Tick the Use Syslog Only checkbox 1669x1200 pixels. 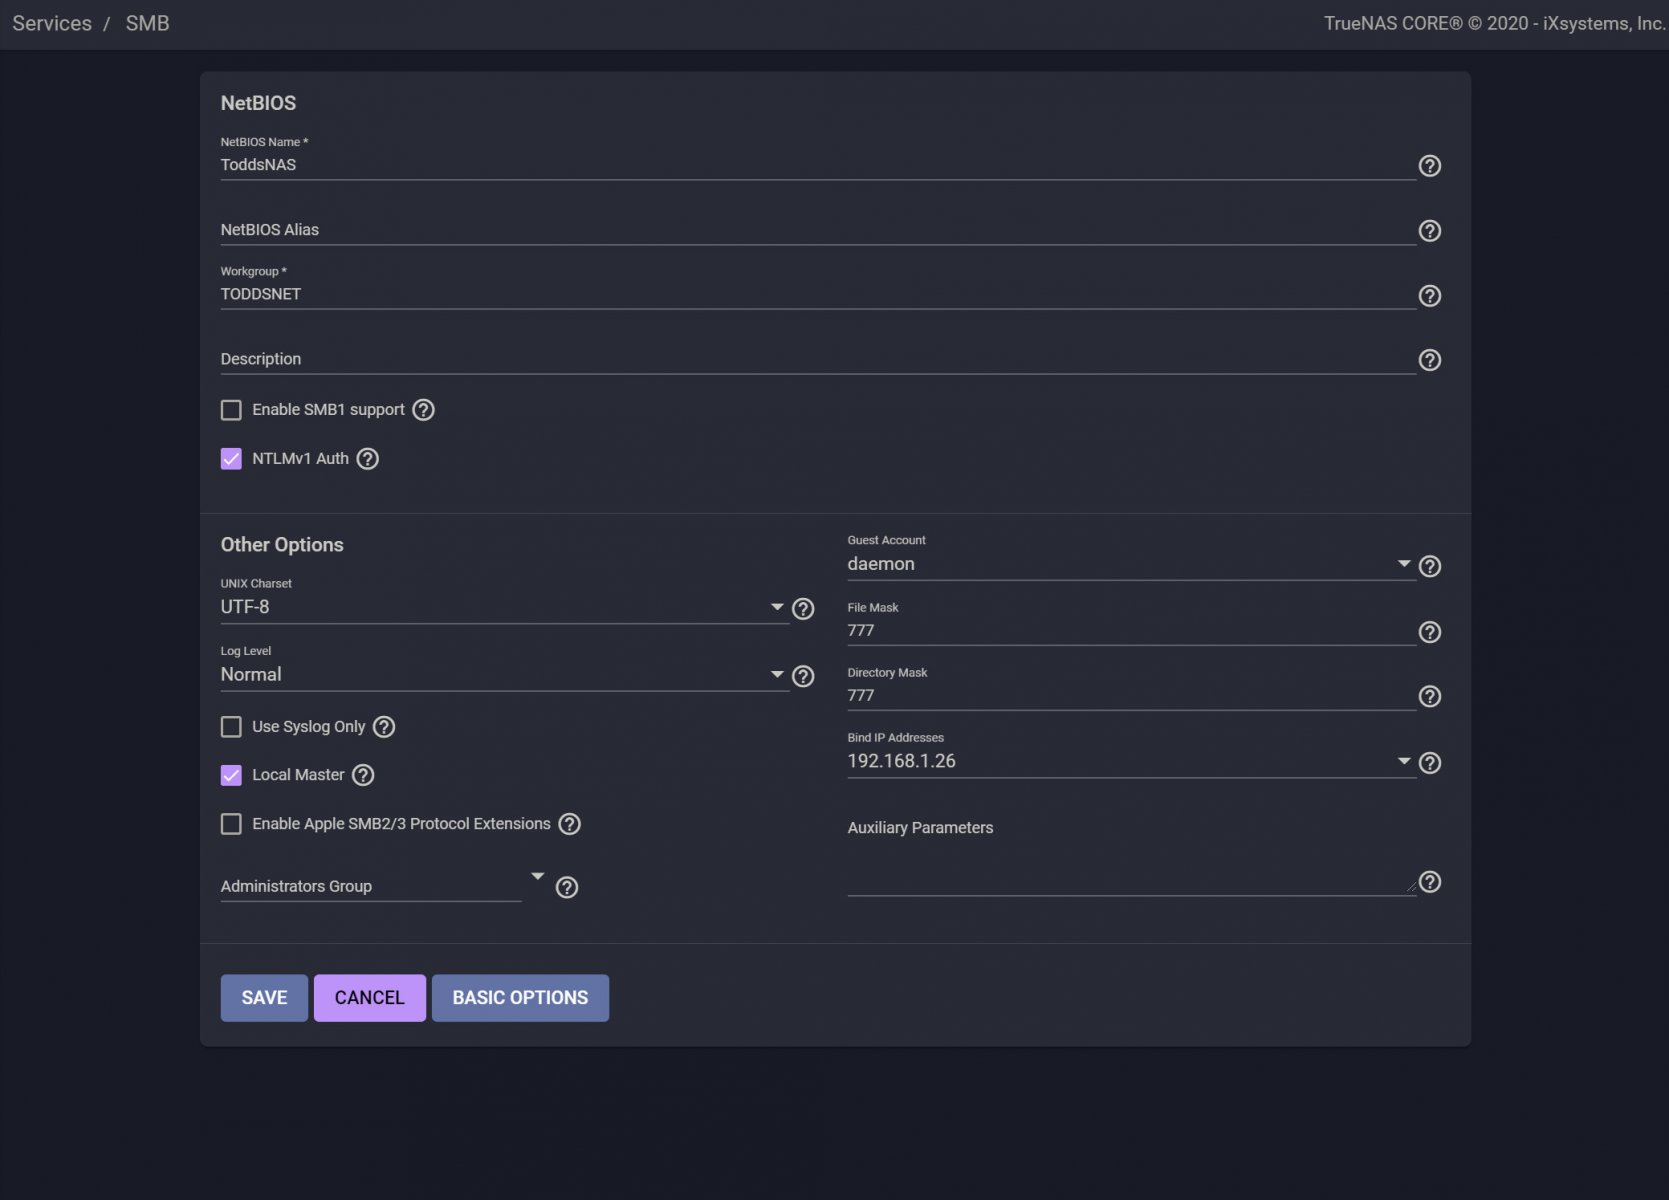point(231,727)
